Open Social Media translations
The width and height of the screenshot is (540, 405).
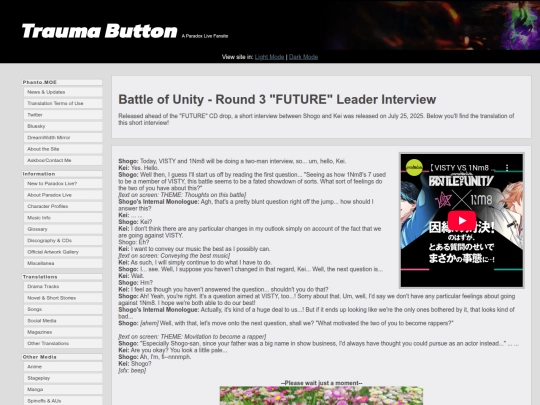tap(63, 321)
